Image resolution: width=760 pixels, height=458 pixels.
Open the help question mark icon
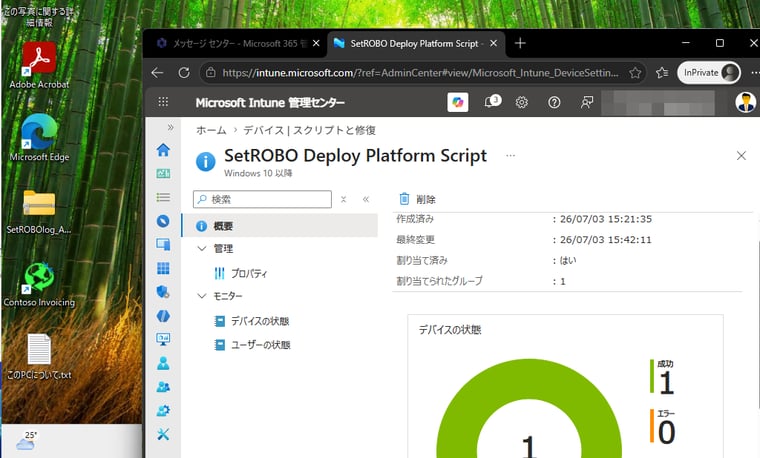pyautogui.click(x=554, y=102)
